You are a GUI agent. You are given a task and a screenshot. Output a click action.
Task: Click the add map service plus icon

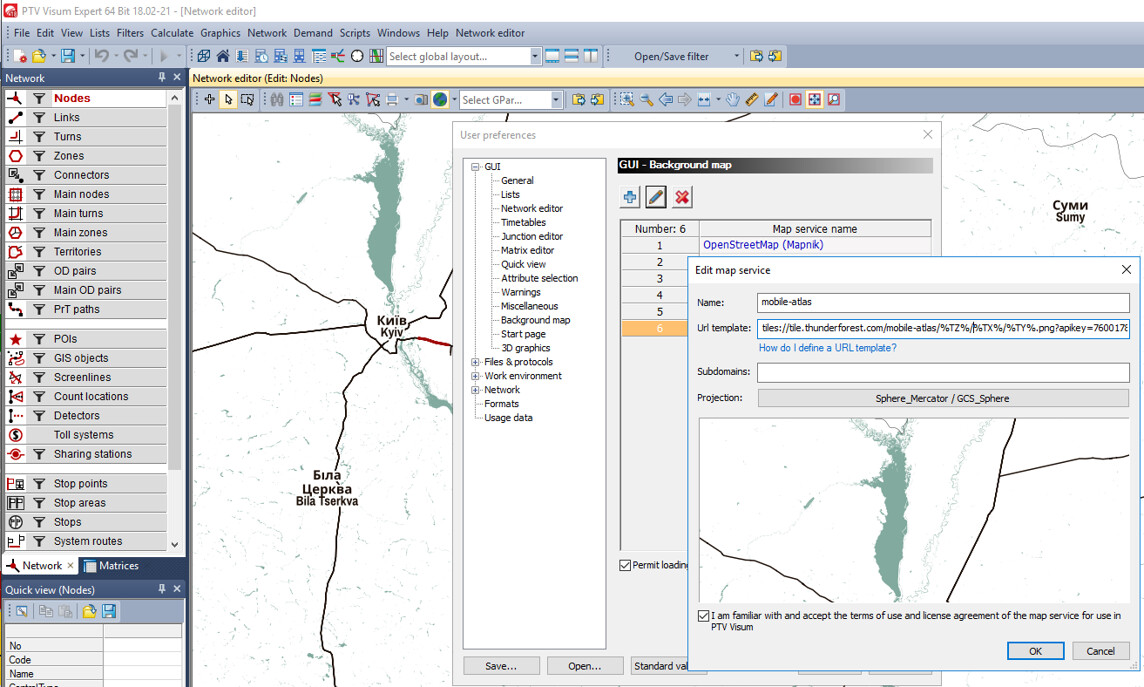click(x=630, y=197)
